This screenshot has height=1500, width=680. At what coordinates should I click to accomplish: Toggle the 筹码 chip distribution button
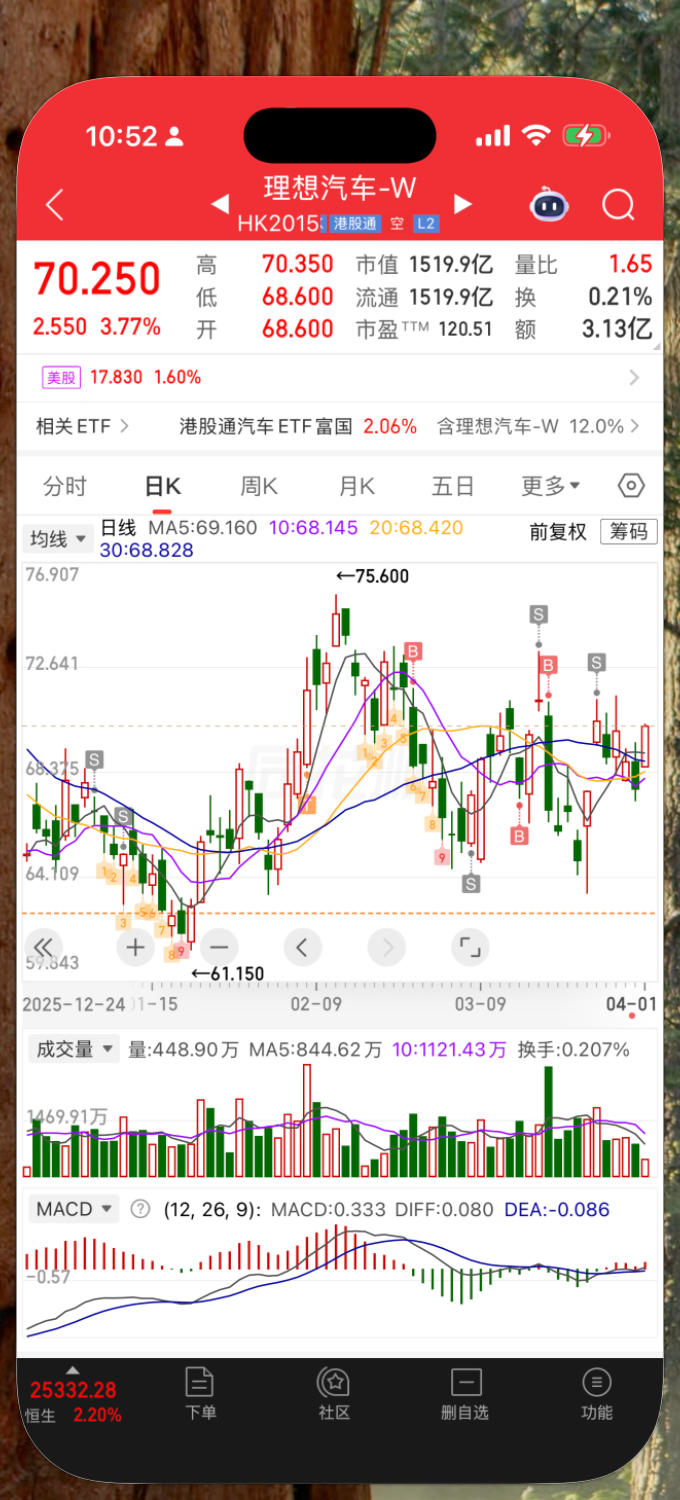tap(629, 531)
